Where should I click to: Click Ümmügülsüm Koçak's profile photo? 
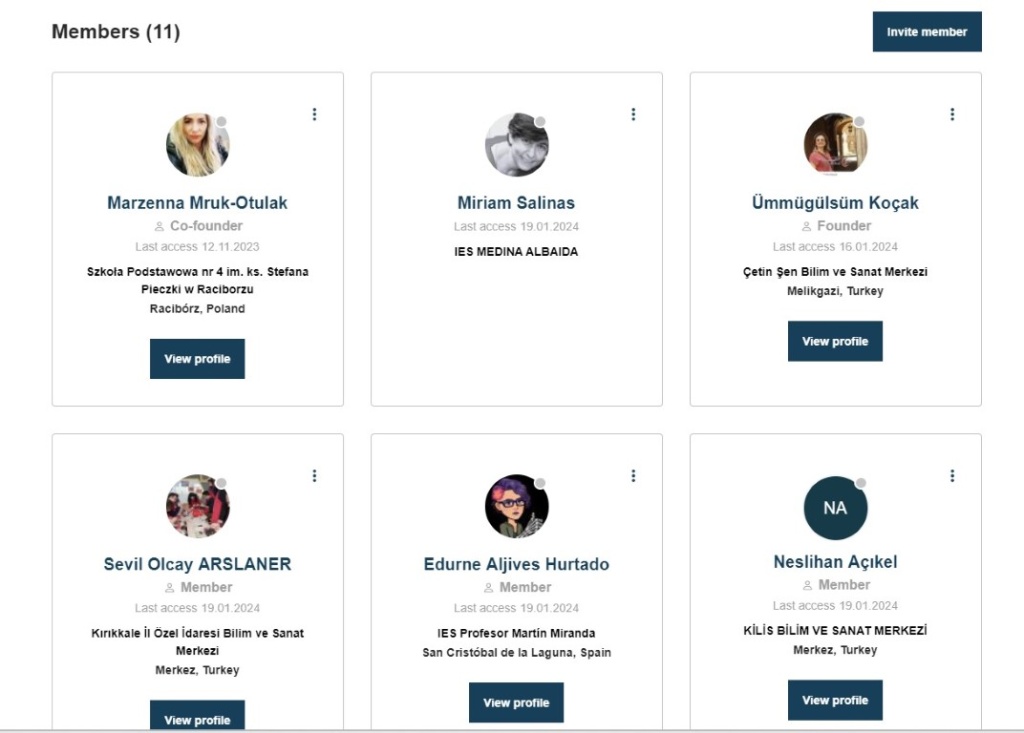[x=835, y=145]
